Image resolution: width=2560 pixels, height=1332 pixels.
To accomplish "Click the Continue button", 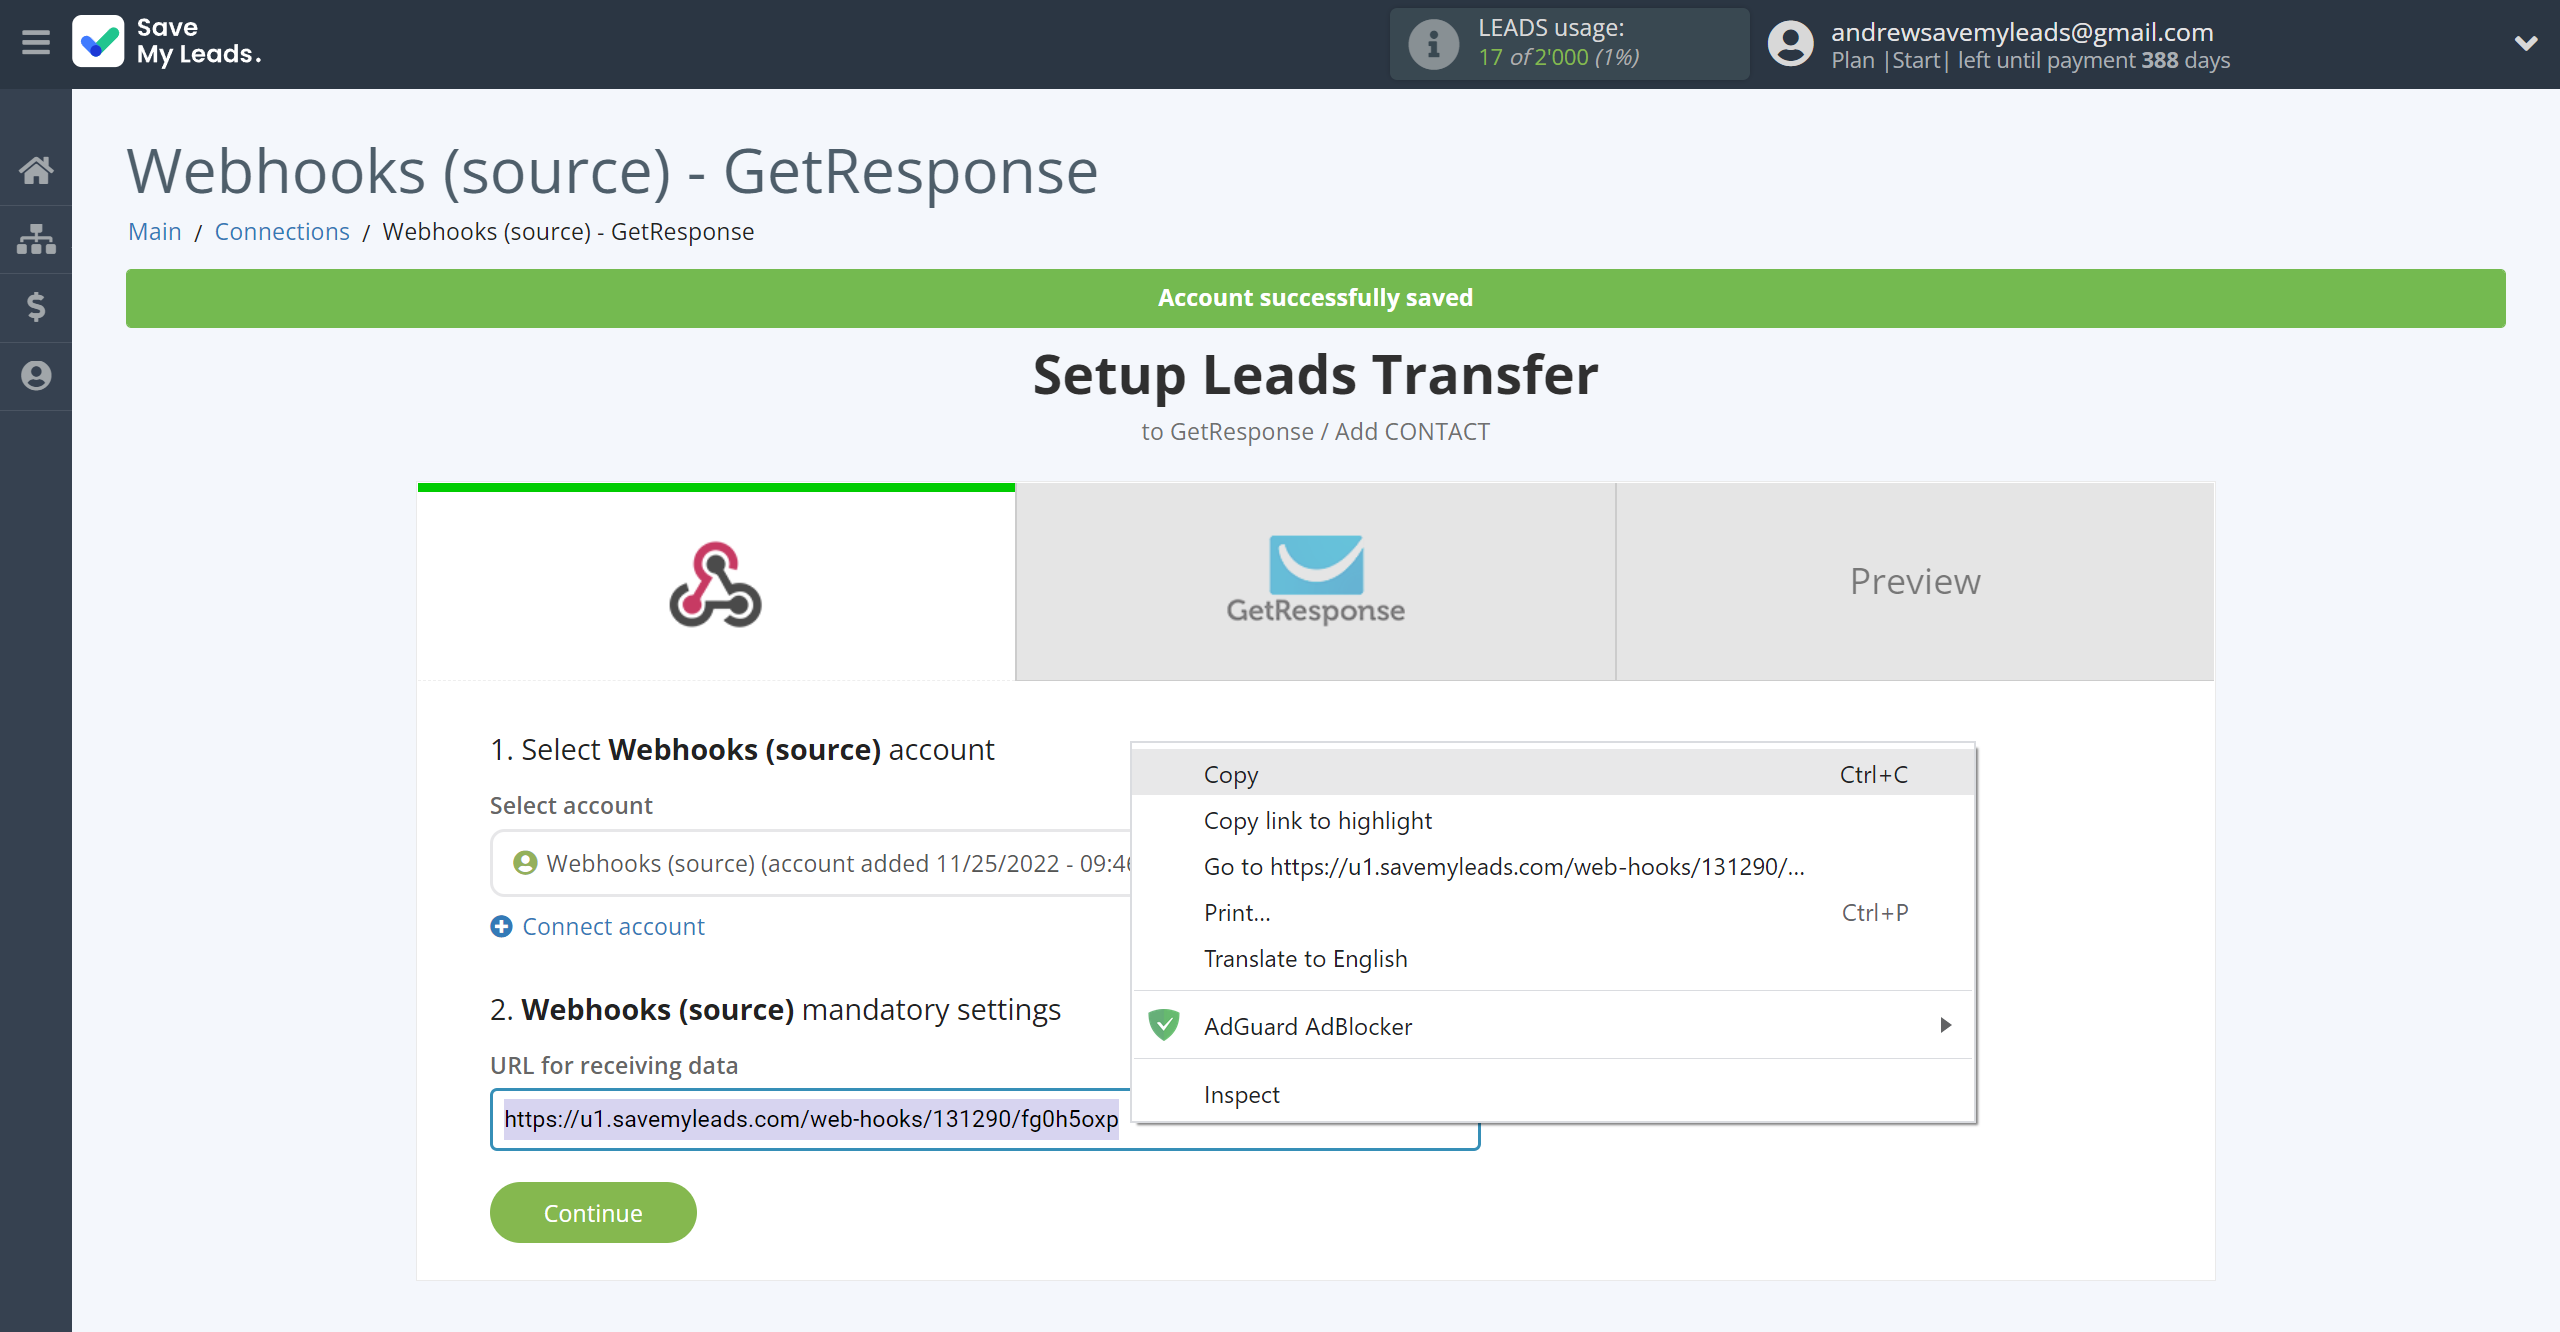I will tap(593, 1212).
